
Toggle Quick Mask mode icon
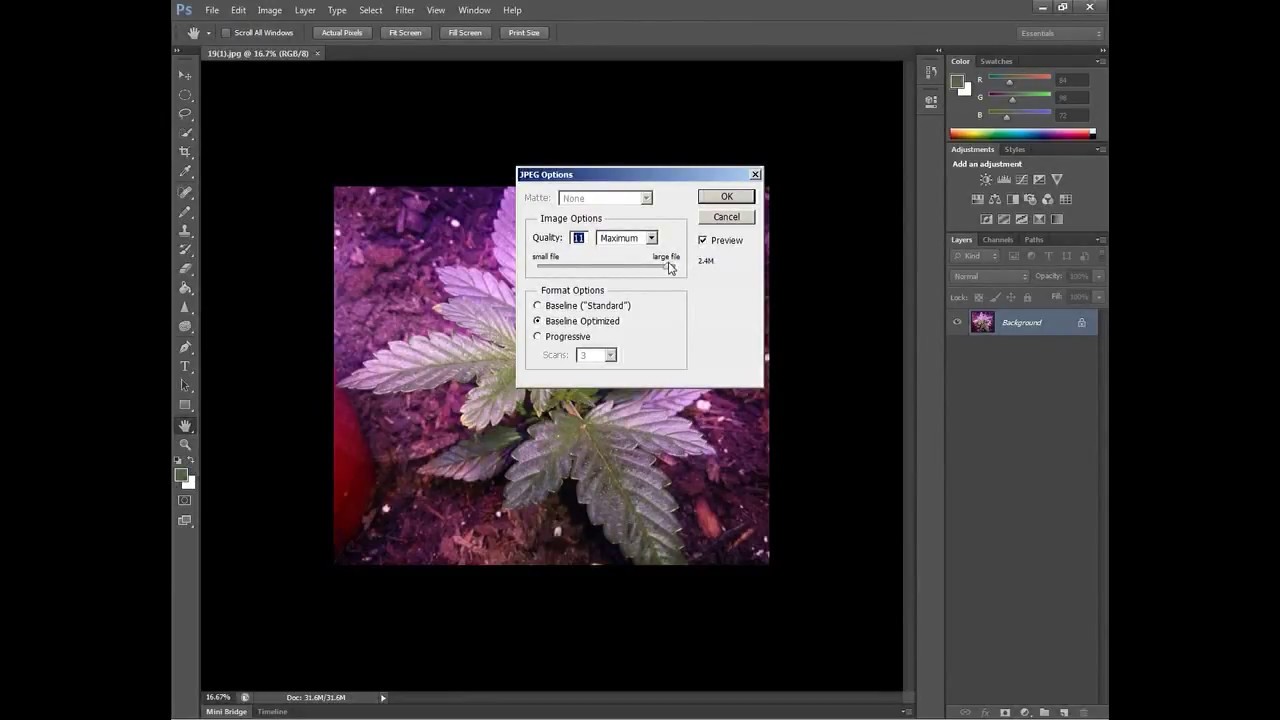(x=185, y=500)
